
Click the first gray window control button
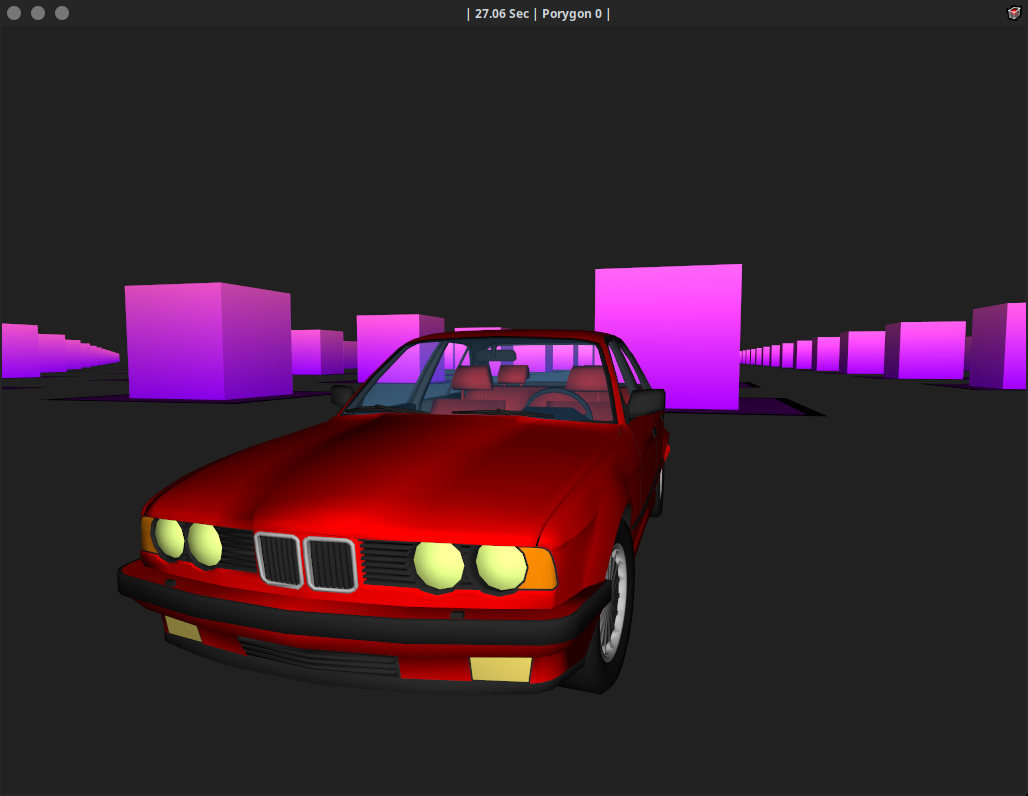pyautogui.click(x=14, y=13)
